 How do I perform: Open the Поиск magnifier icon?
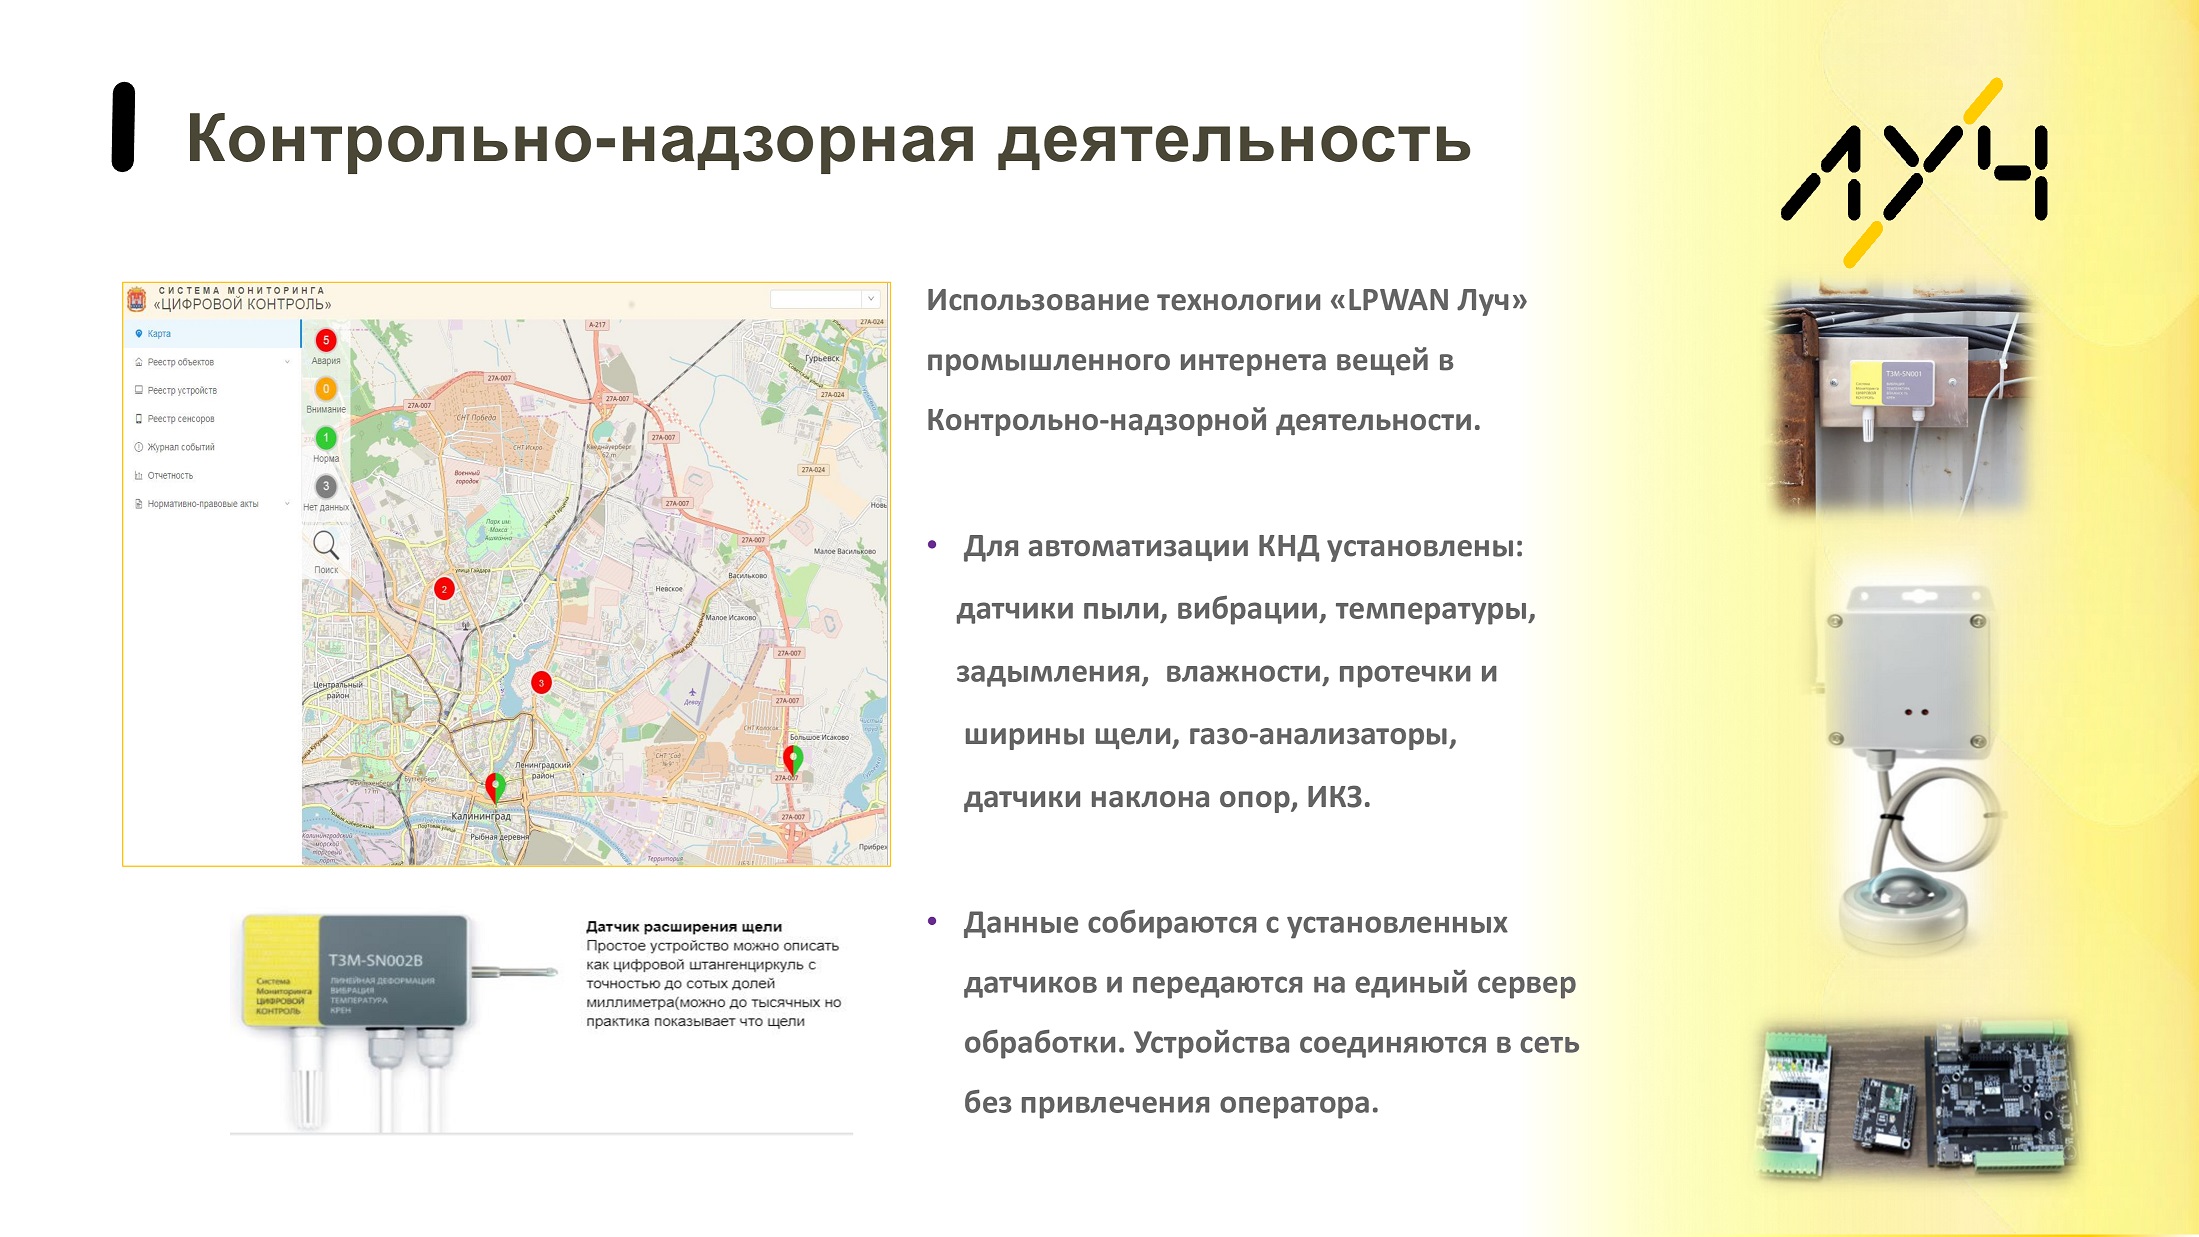pyautogui.click(x=326, y=545)
